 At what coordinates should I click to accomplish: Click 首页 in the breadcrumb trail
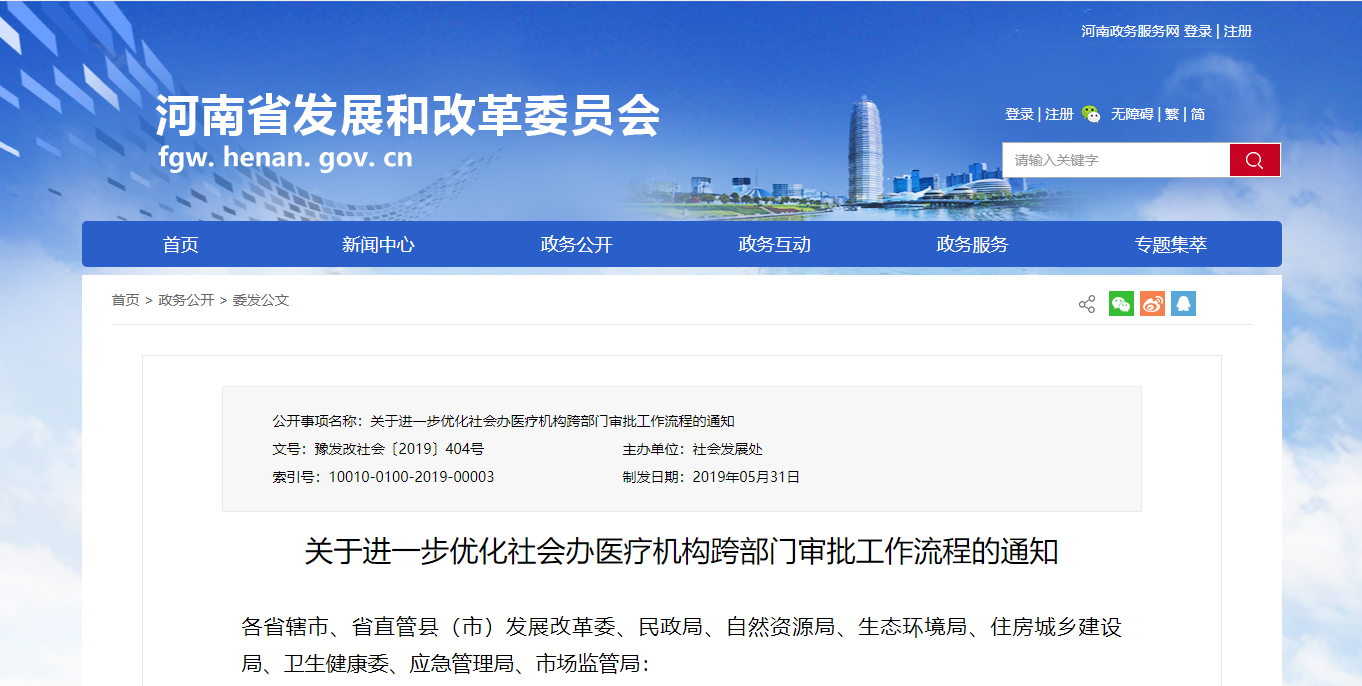tap(125, 300)
